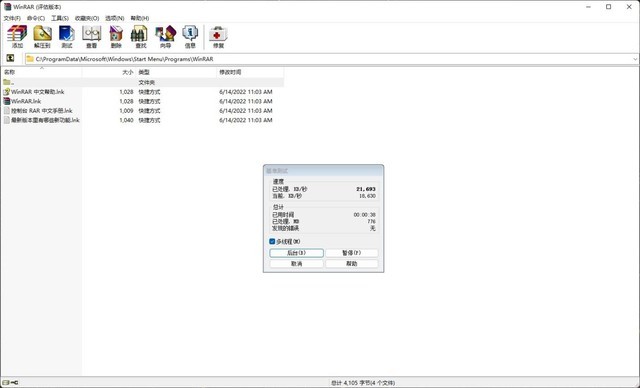Click the size value 1,009

[x=127, y=111]
